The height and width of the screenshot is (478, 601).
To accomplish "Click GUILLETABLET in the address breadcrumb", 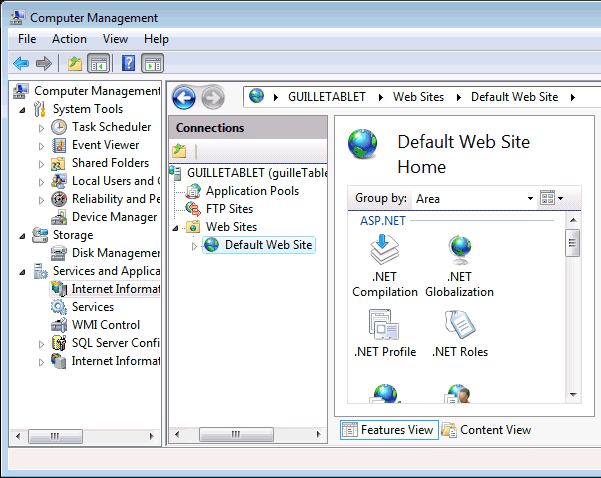I will pyautogui.click(x=327, y=97).
